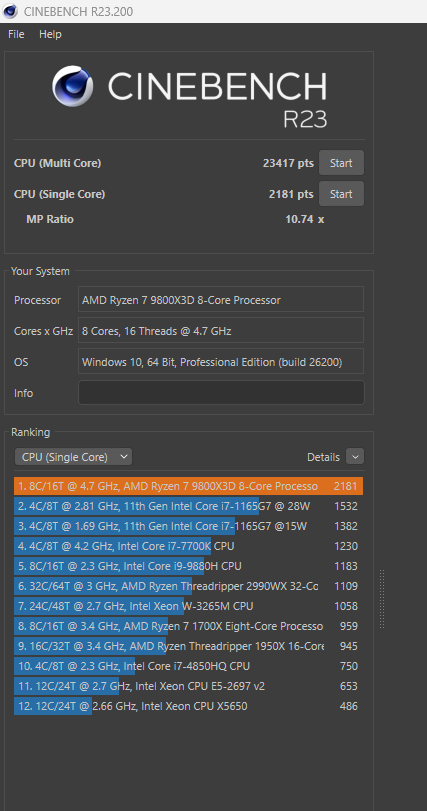Select the Xeon CPU X5650 ranking row

pyautogui.click(x=188, y=707)
